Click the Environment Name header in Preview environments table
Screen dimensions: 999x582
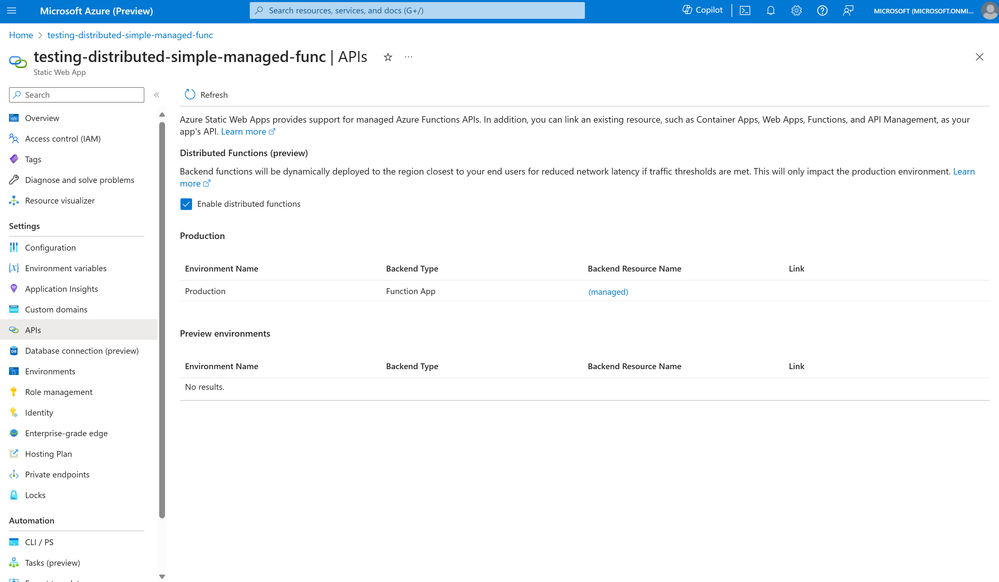point(222,367)
